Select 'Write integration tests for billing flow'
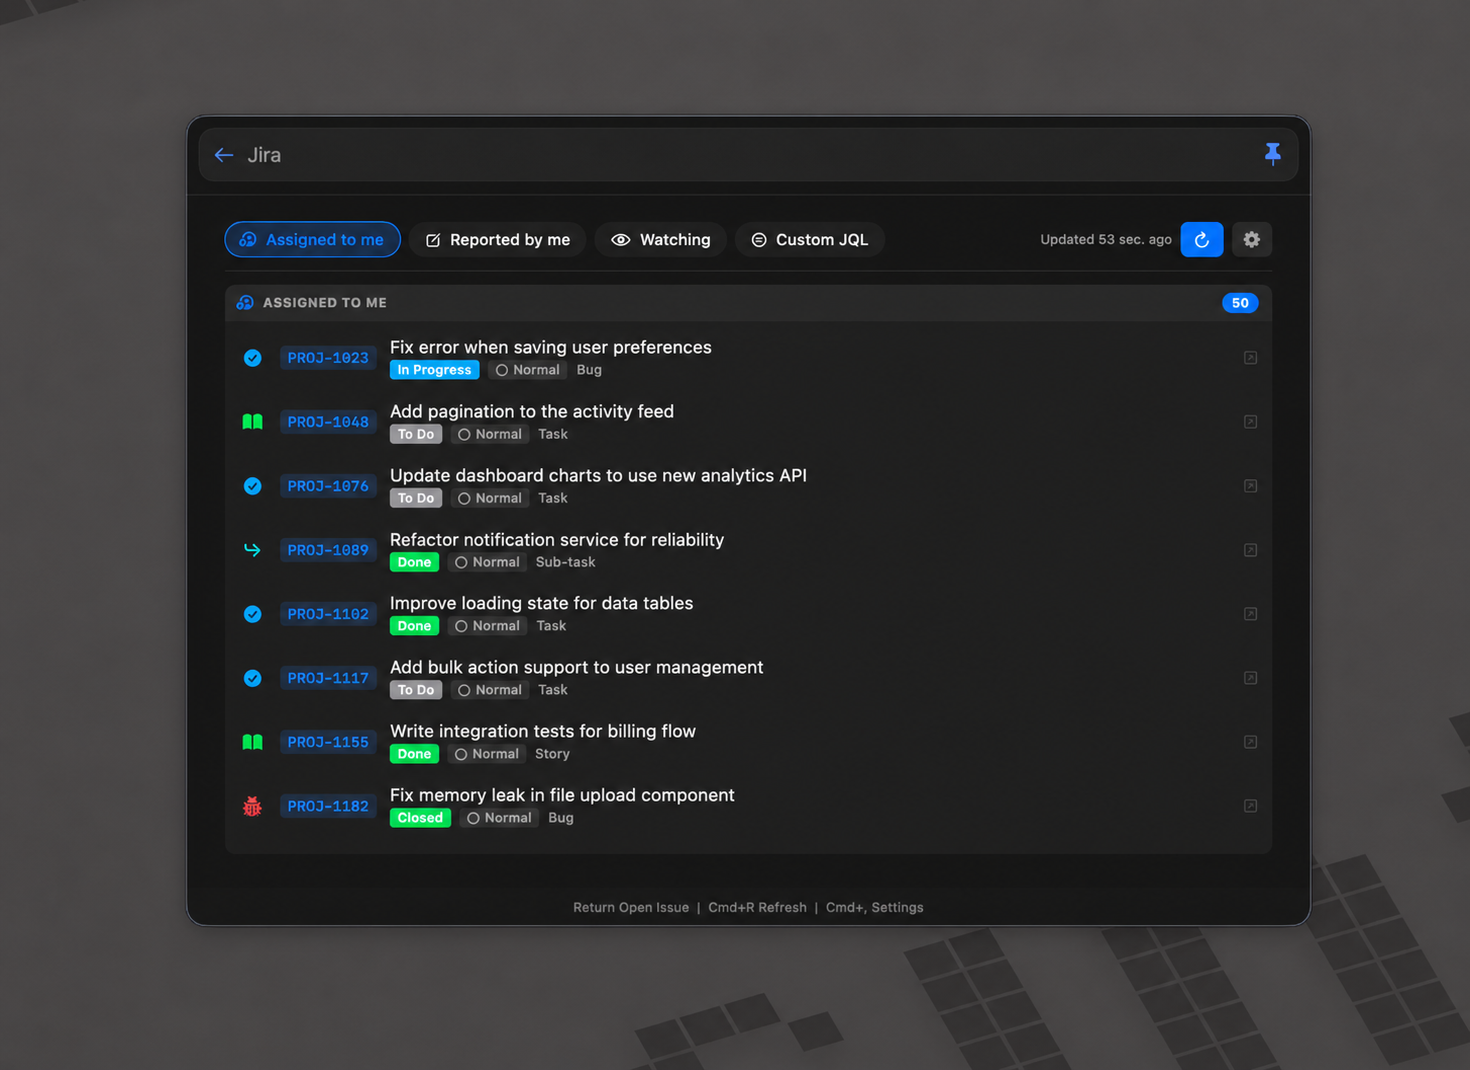This screenshot has height=1070, width=1470. tap(543, 731)
